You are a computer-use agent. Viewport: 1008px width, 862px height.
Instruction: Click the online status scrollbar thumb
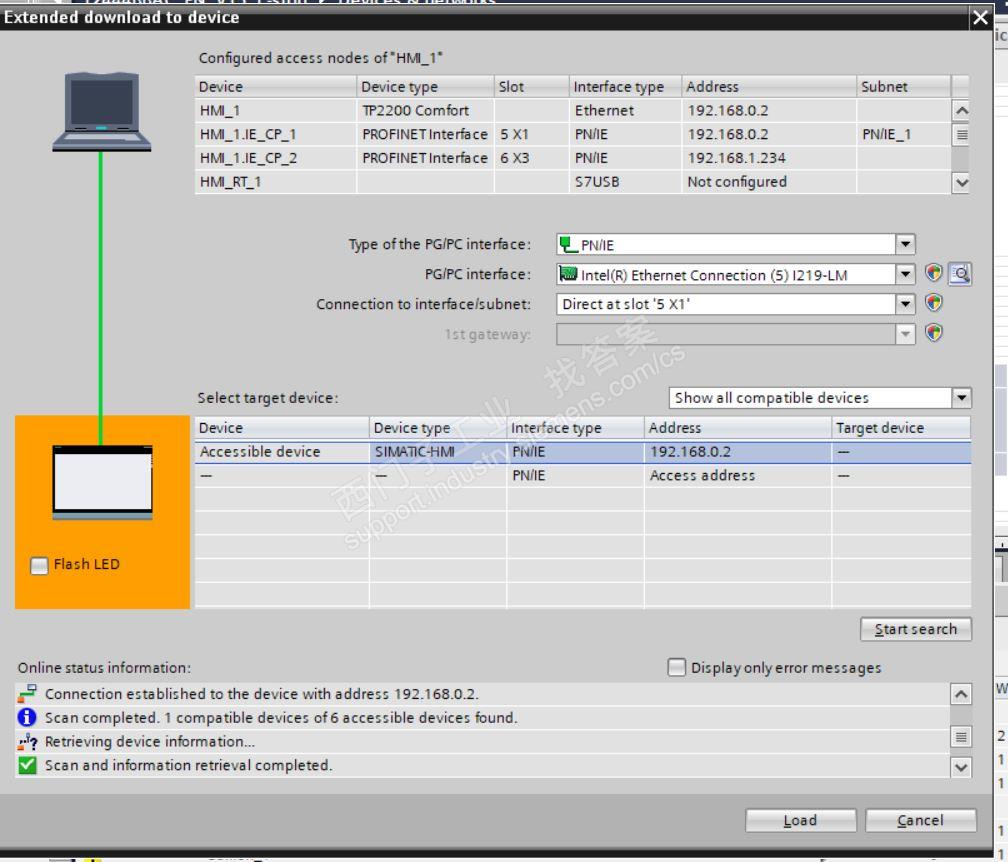click(960, 737)
